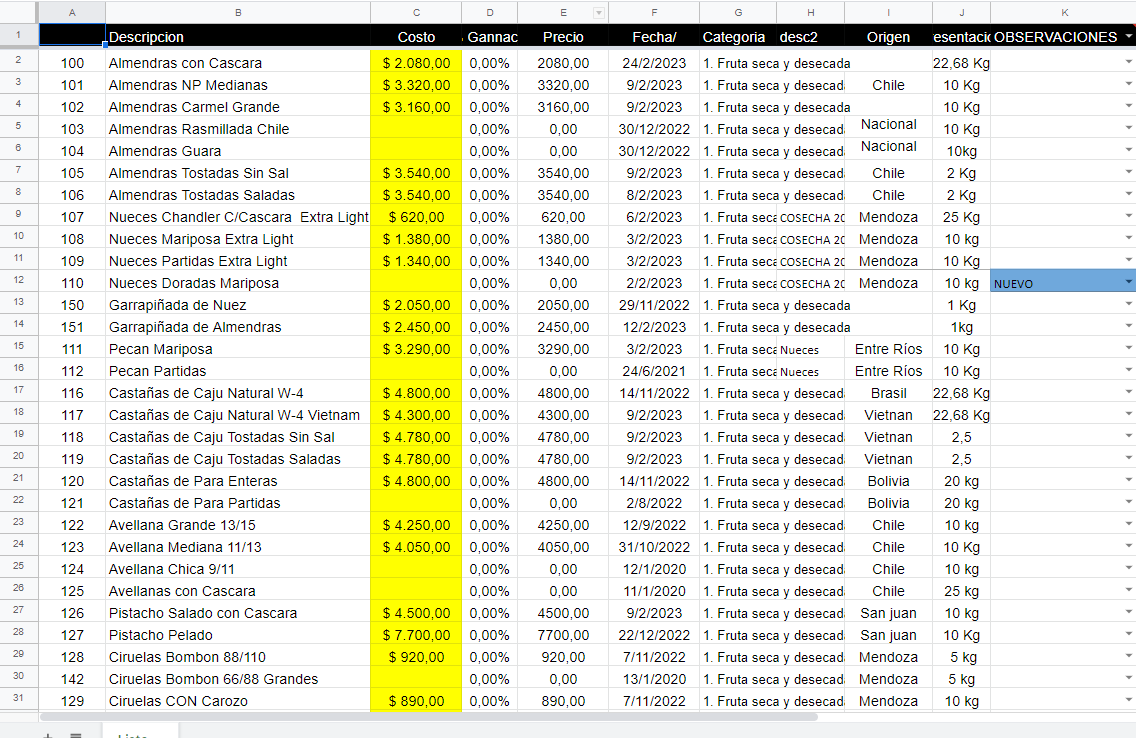This screenshot has height=738, width=1136.
Task: Select cost cell $ 7.700,00
Action: [x=416, y=634]
